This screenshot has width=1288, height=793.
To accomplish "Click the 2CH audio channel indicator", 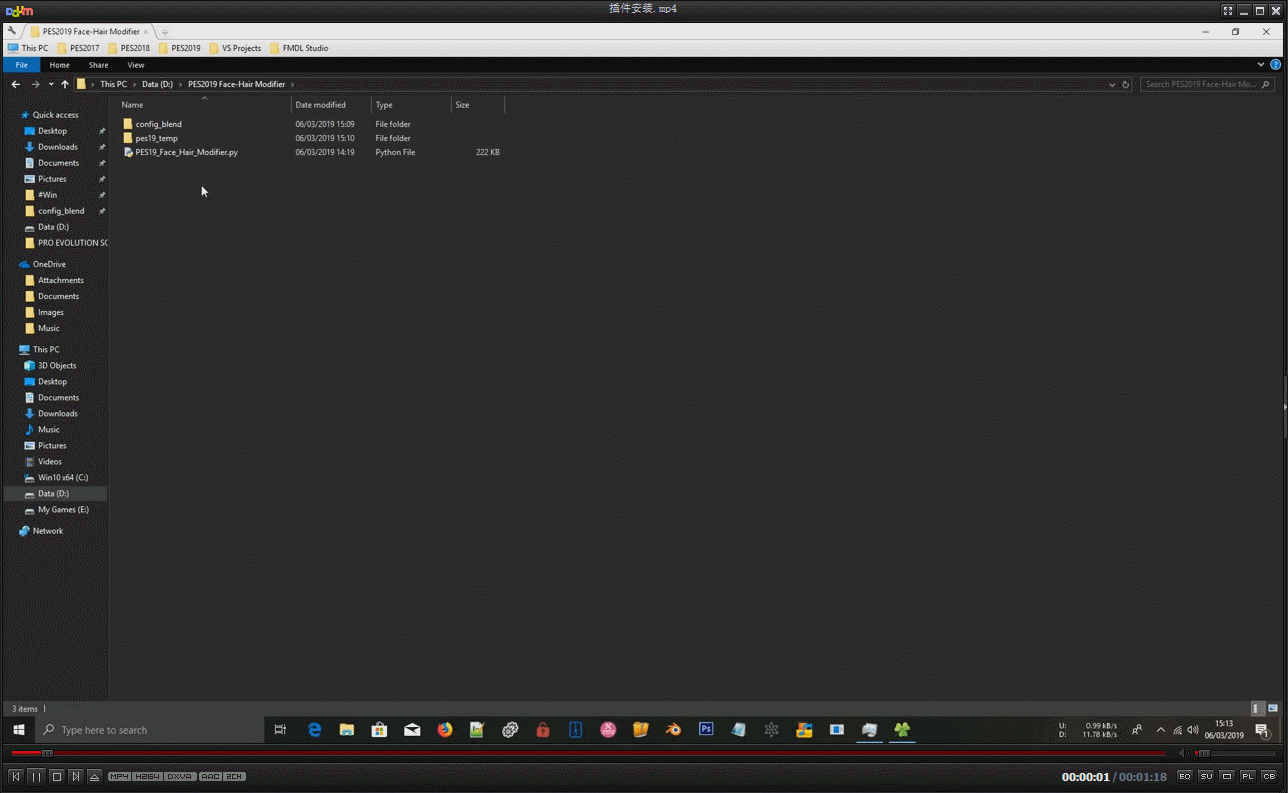I will tap(234, 776).
